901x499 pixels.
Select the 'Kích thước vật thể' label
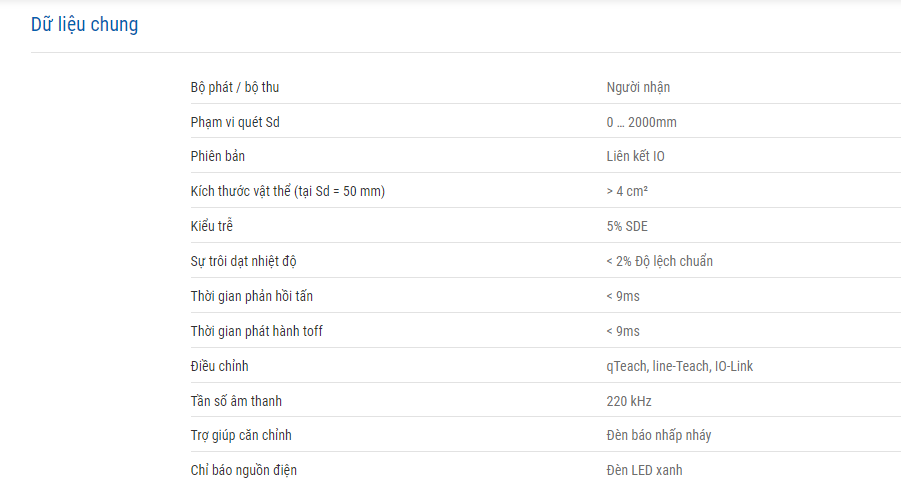click(288, 191)
